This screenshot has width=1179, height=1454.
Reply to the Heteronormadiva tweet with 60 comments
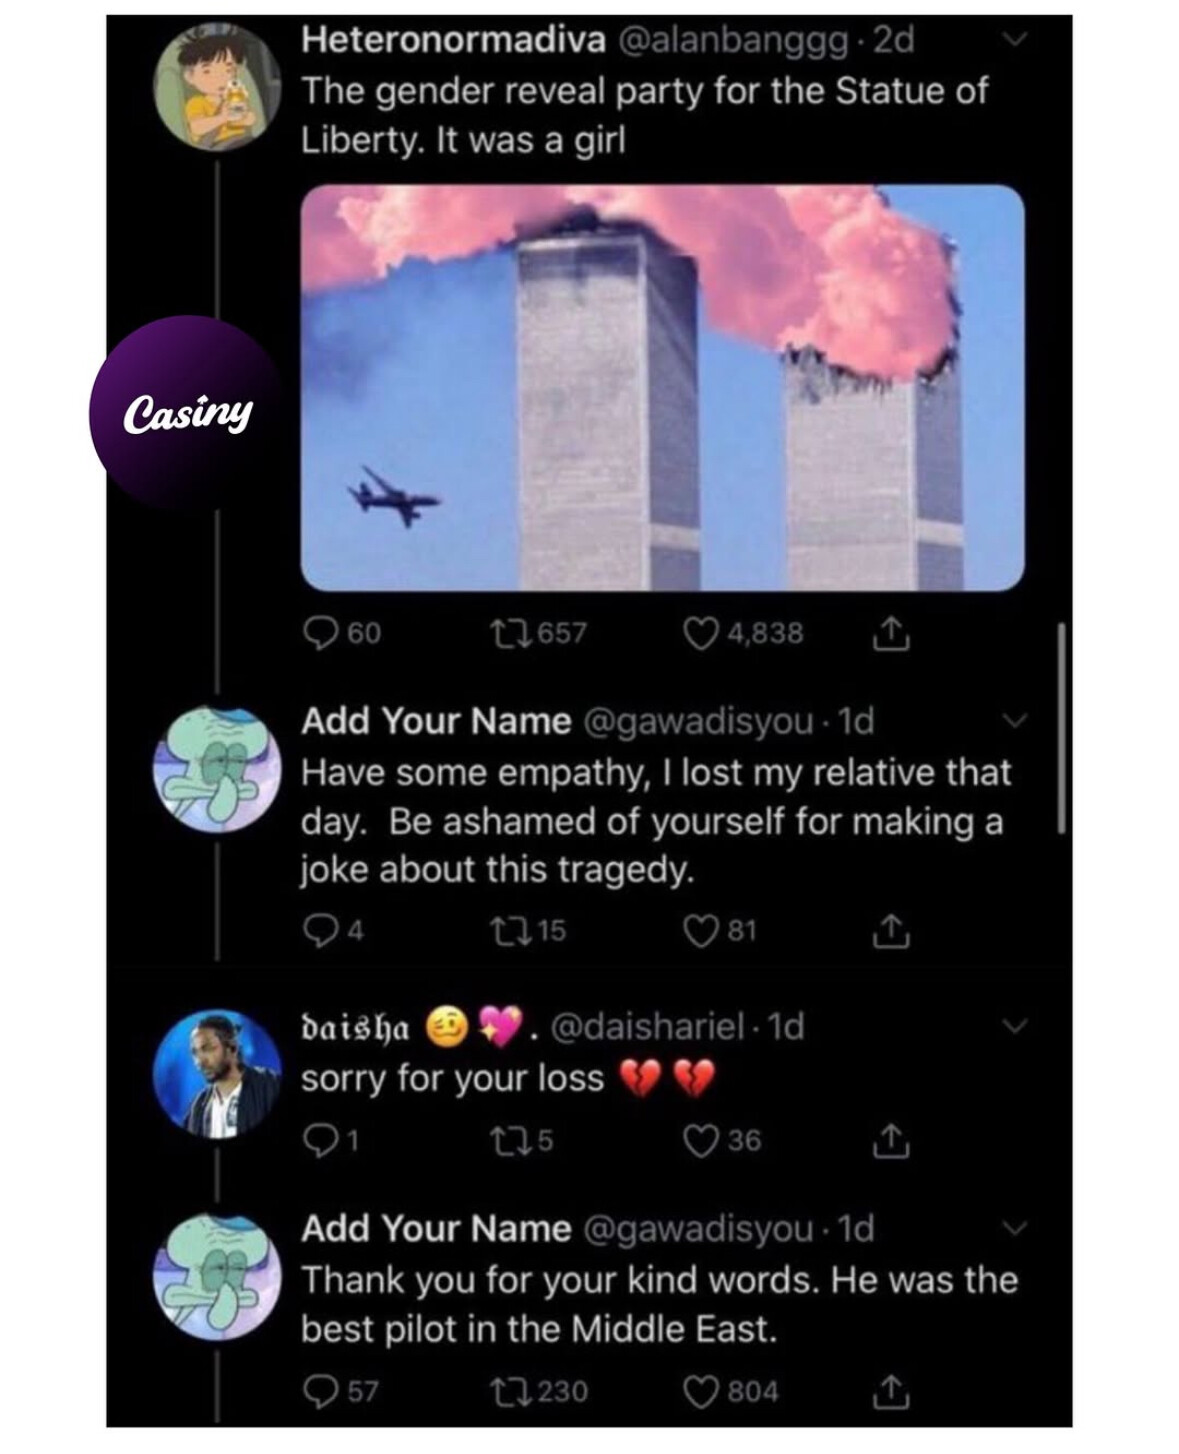point(341,633)
